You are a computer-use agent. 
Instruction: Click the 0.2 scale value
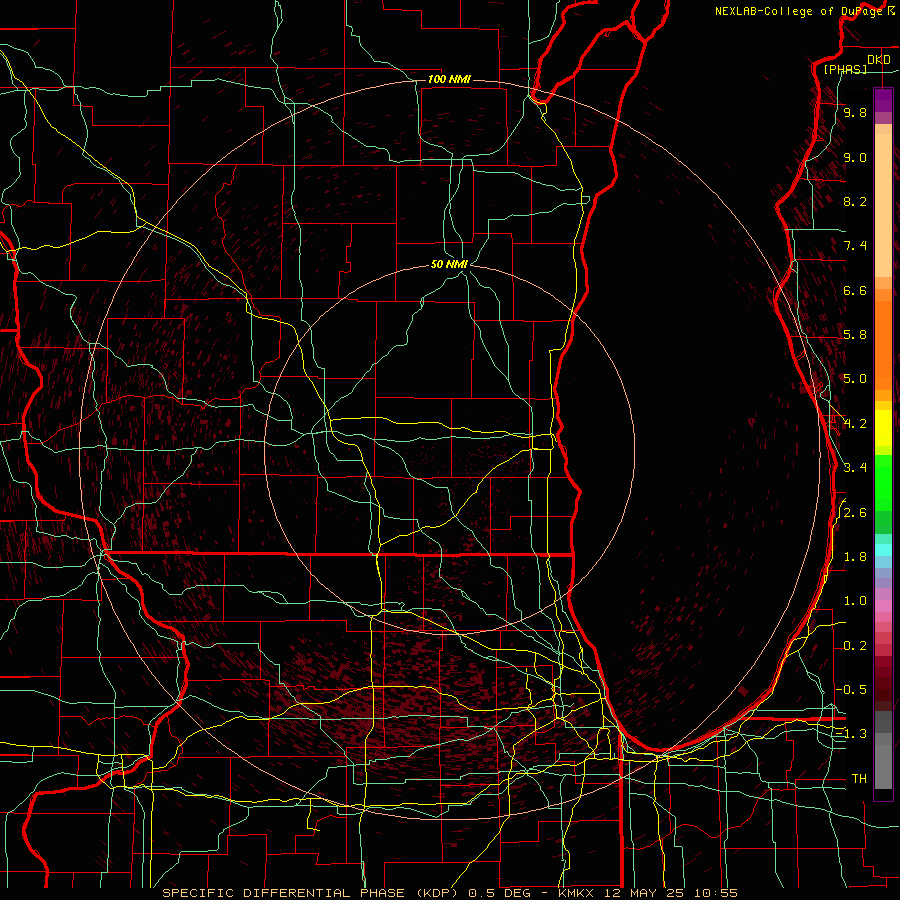pos(855,646)
